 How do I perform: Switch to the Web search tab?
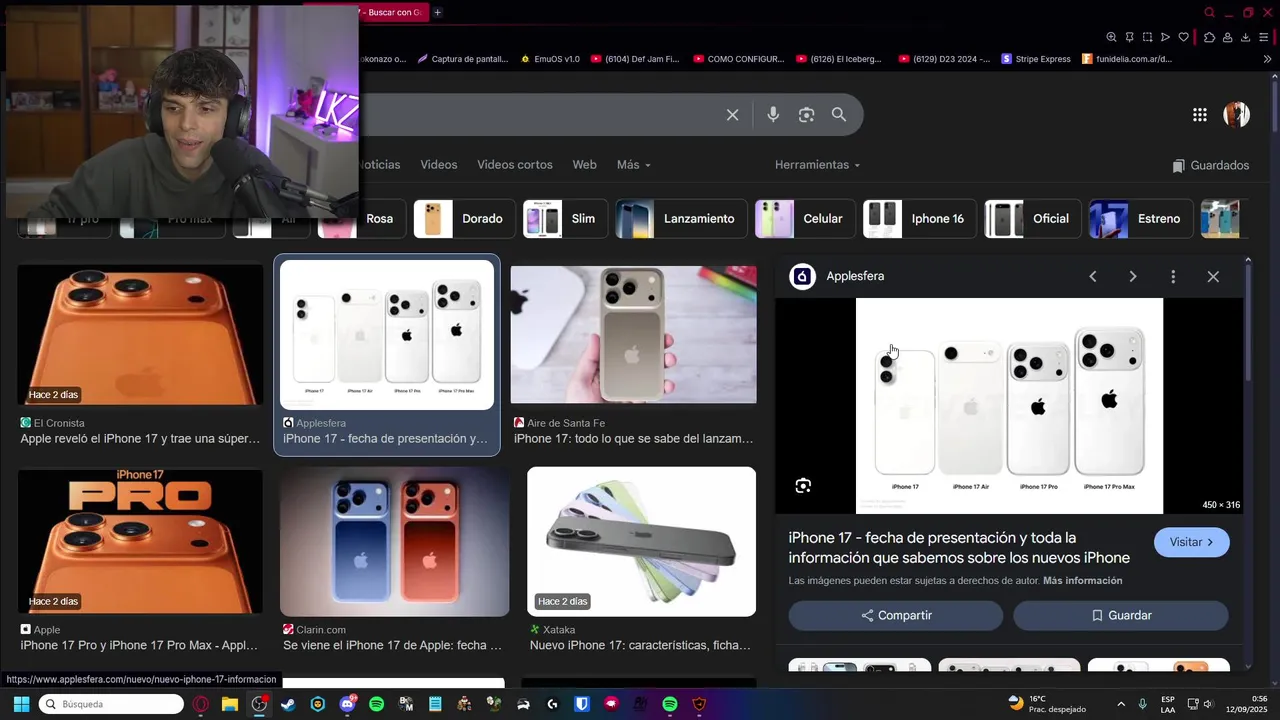tap(584, 165)
